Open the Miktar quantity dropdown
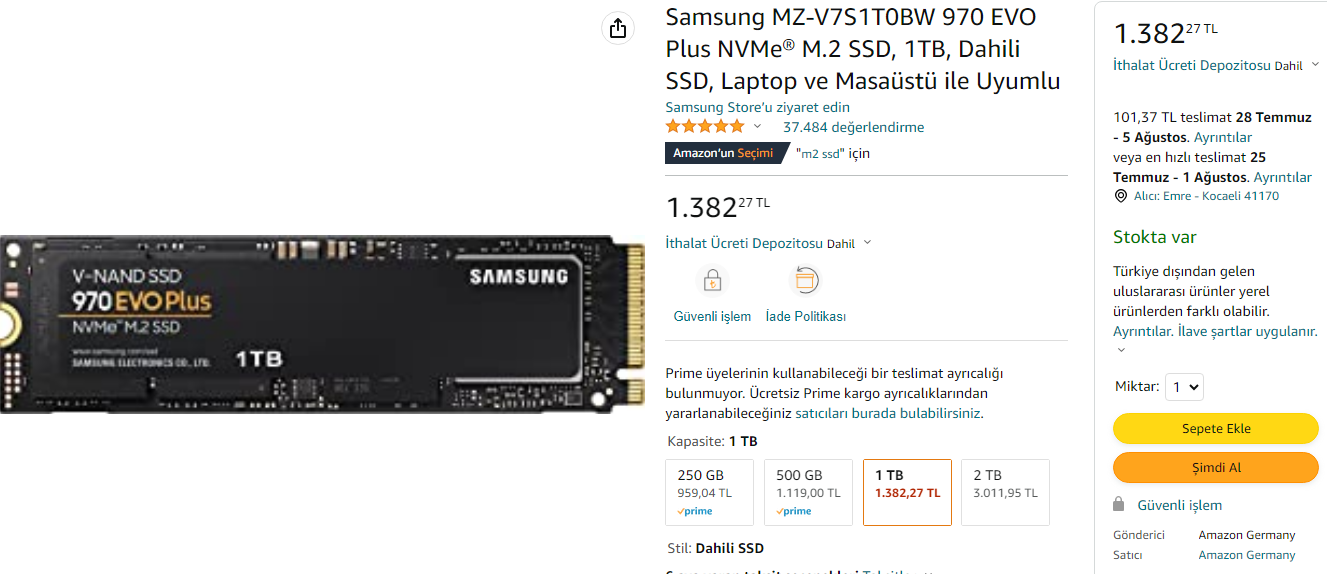Screen dimensions: 1327x574 tap(1184, 387)
